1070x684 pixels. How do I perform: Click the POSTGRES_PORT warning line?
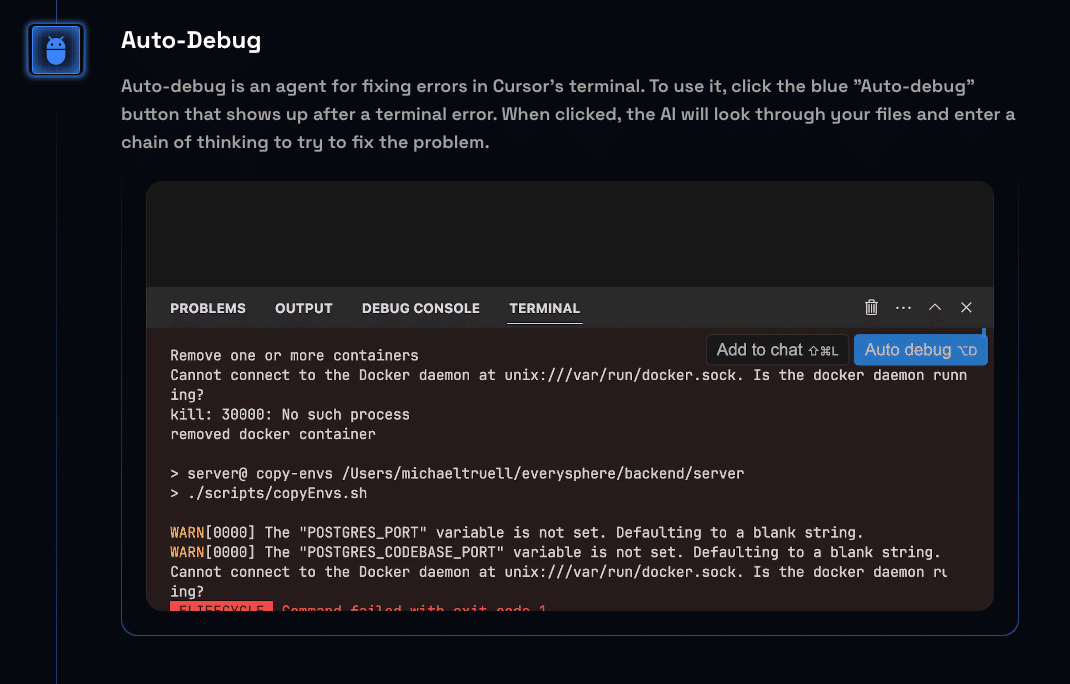pyautogui.click(x=516, y=532)
